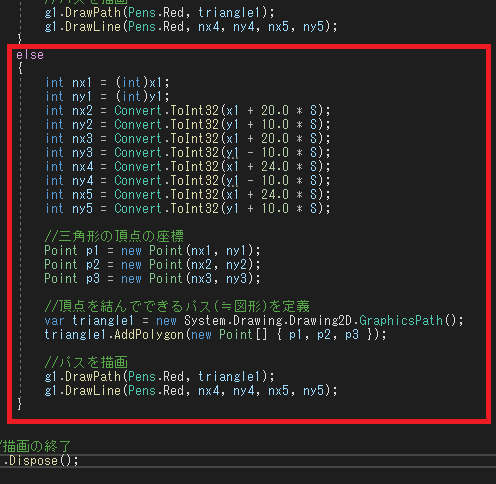Click the else keyword

pos(30,55)
